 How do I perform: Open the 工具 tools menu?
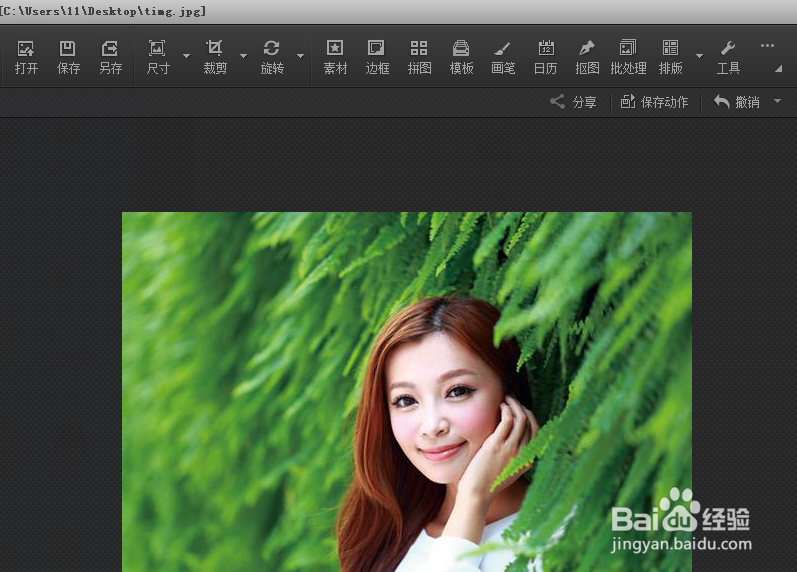point(728,57)
